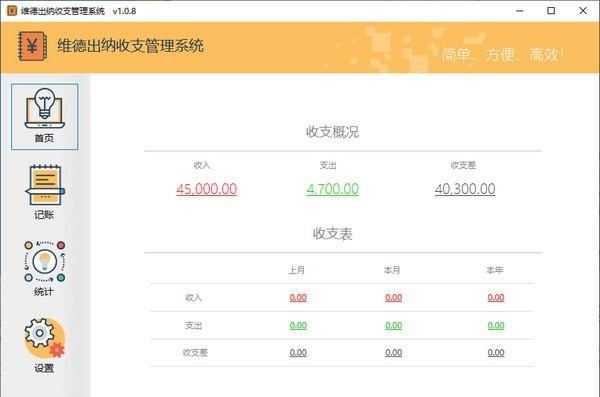
Task: Open this month's 收支差 0.00 link
Action: click(393, 353)
